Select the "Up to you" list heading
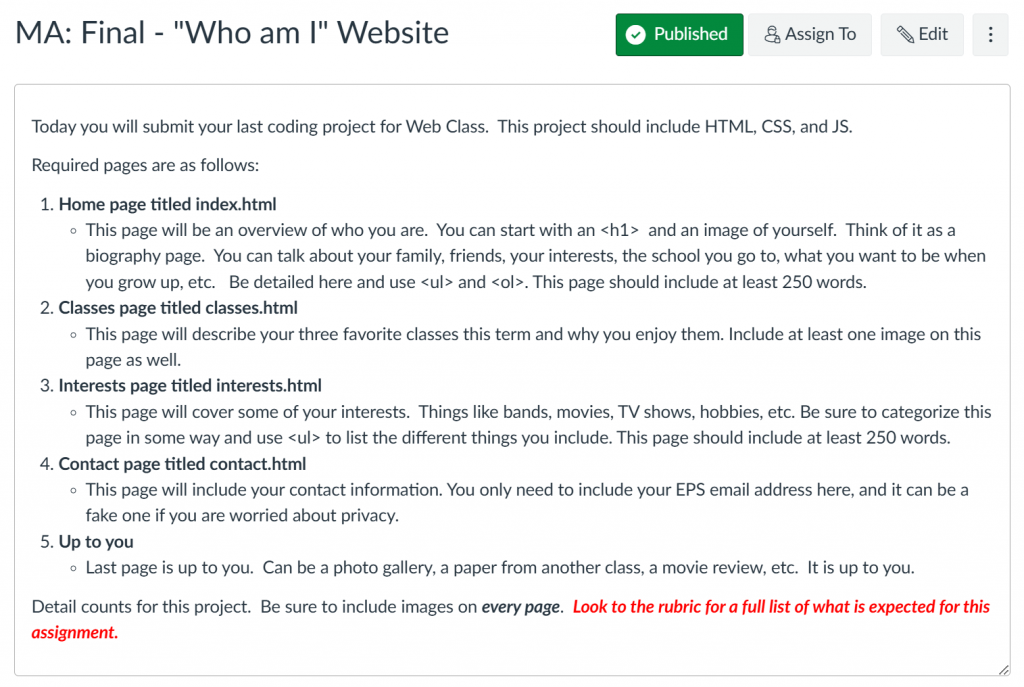 click(x=96, y=542)
